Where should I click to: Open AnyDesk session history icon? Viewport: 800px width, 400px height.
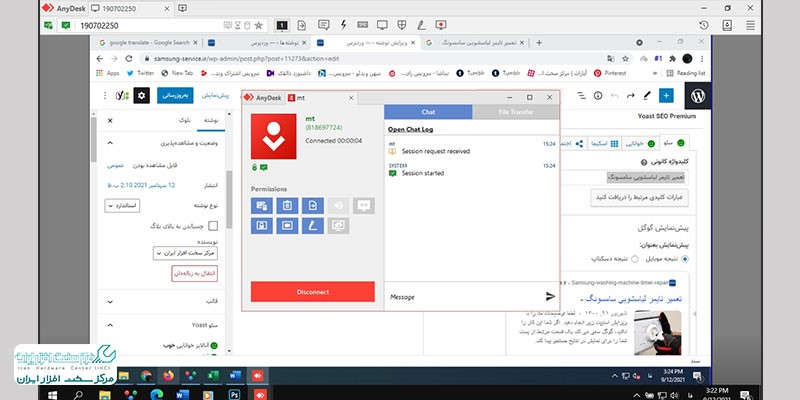(x=704, y=25)
